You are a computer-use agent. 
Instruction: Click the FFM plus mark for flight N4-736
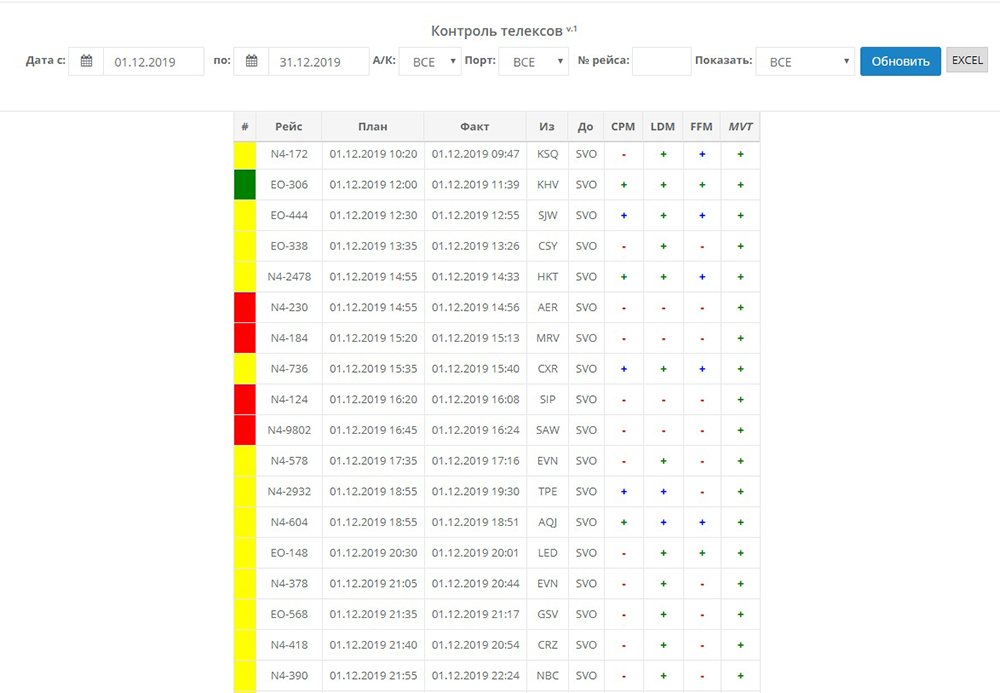tap(702, 368)
